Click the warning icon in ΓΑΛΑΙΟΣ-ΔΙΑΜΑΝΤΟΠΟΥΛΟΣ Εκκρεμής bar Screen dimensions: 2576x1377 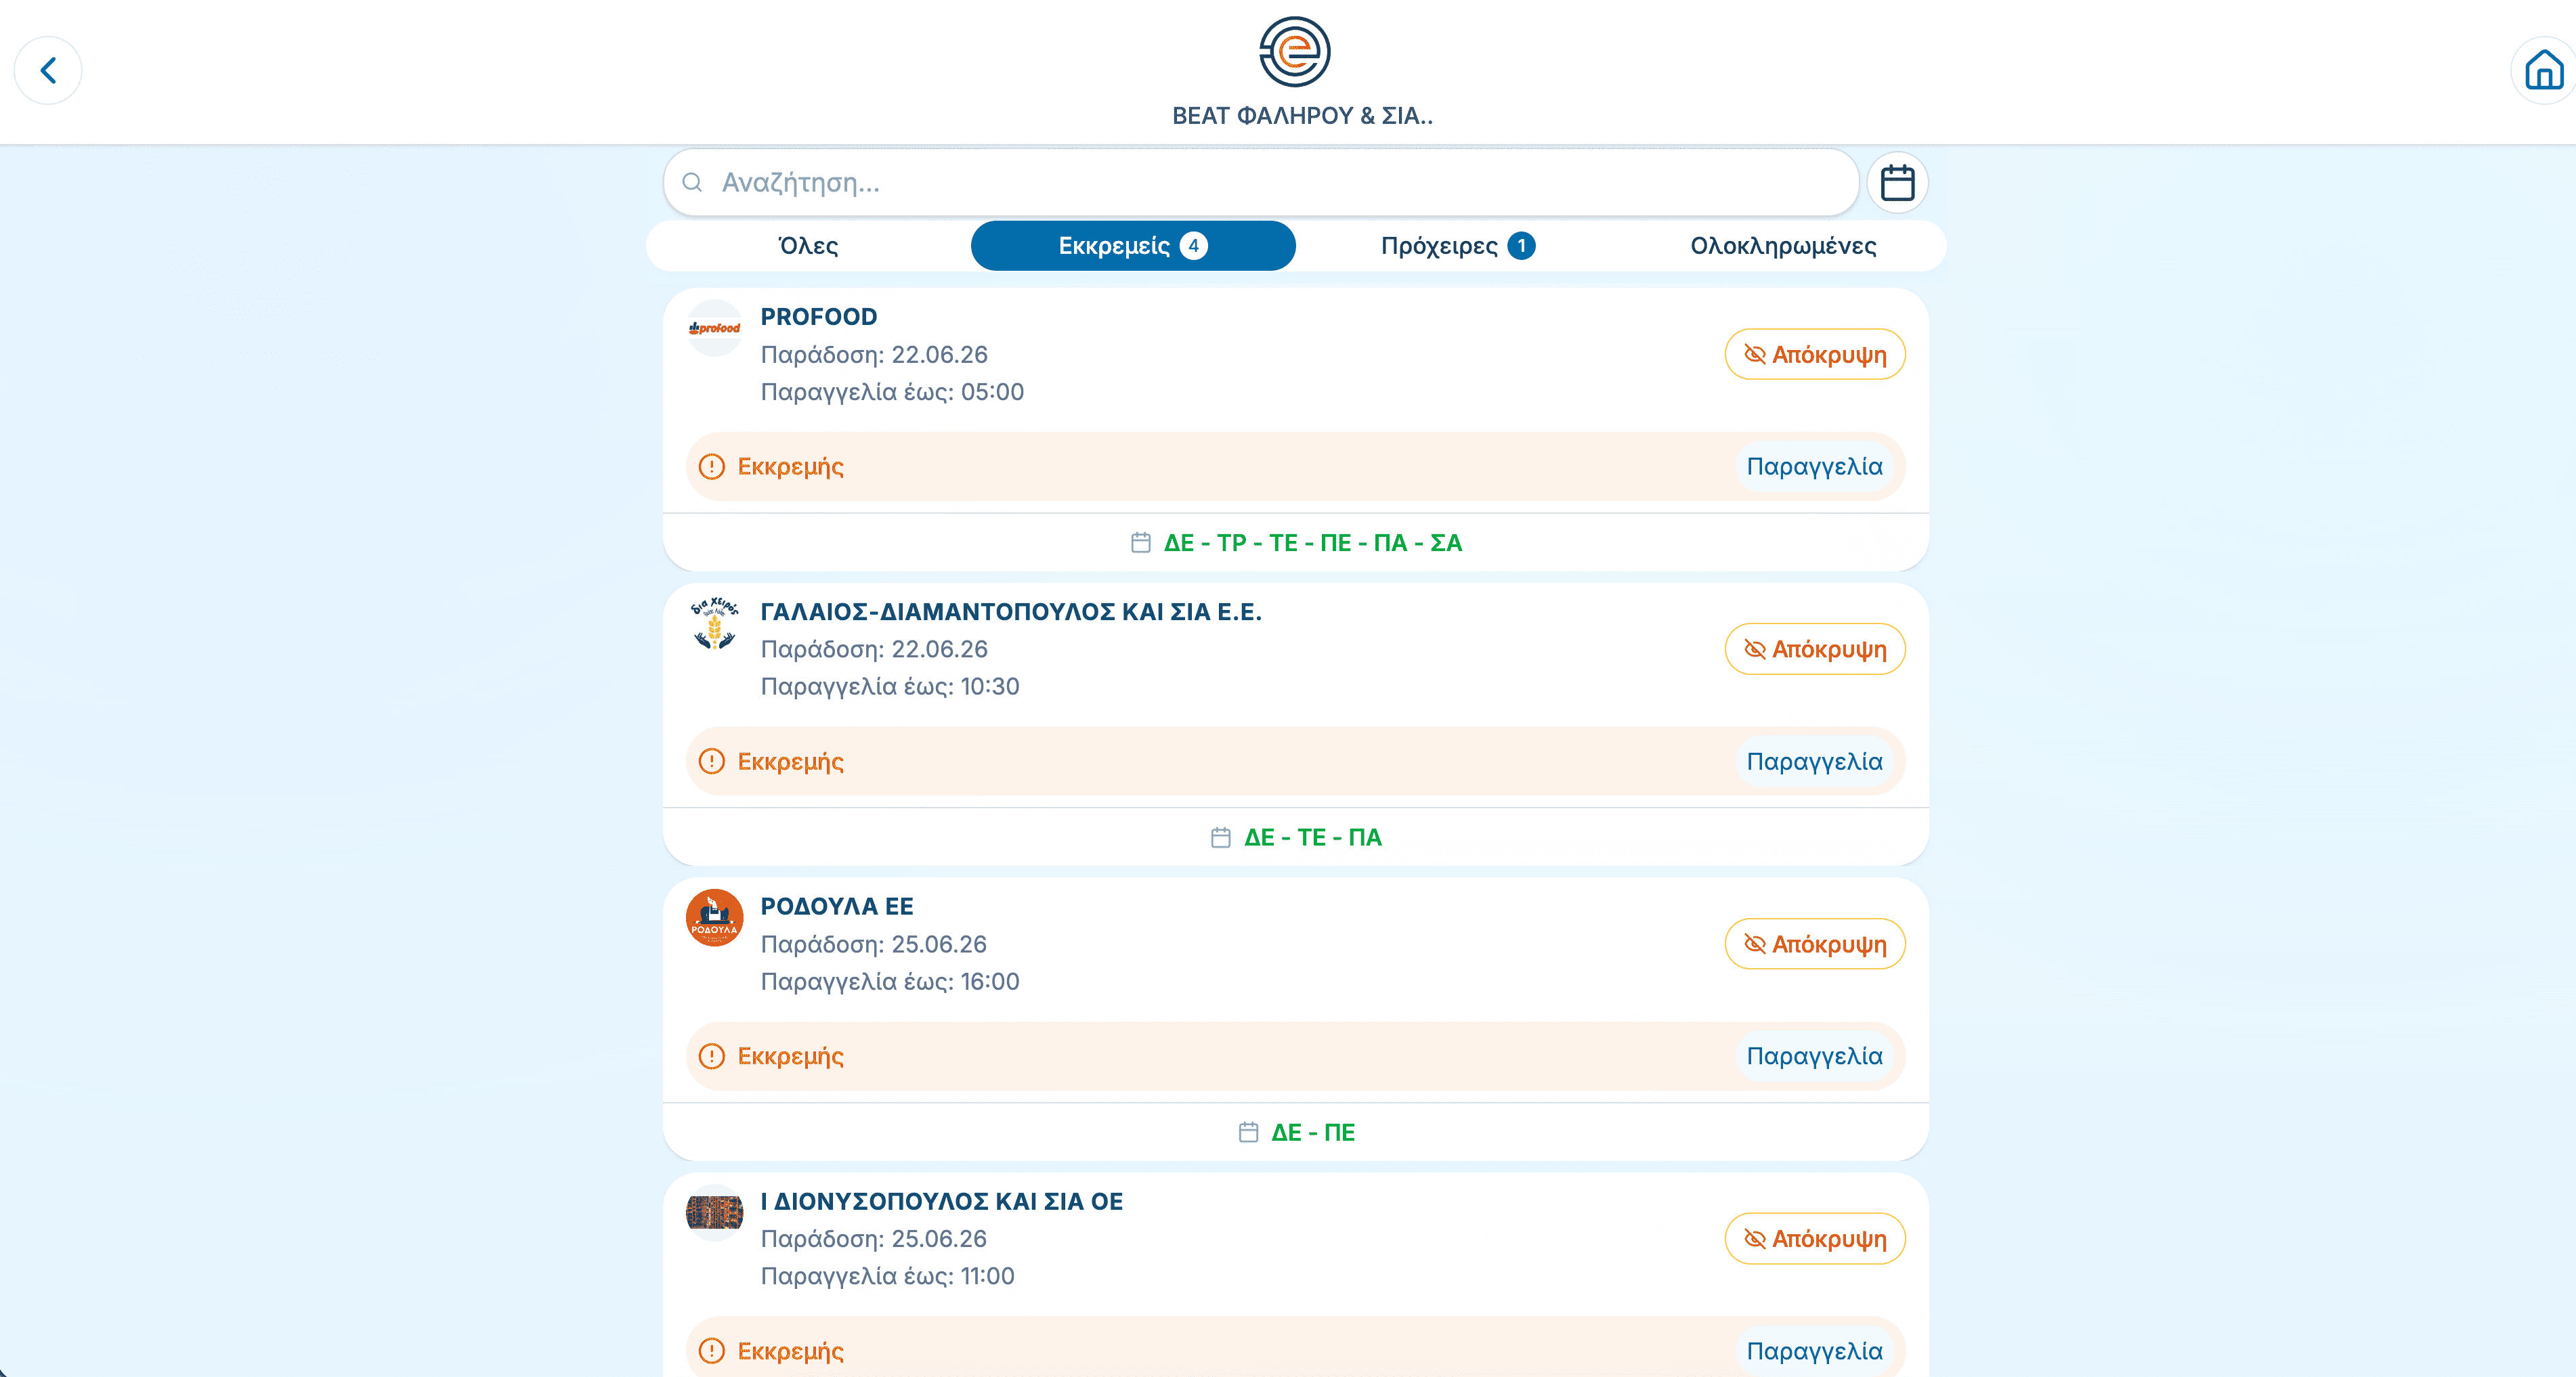point(711,762)
